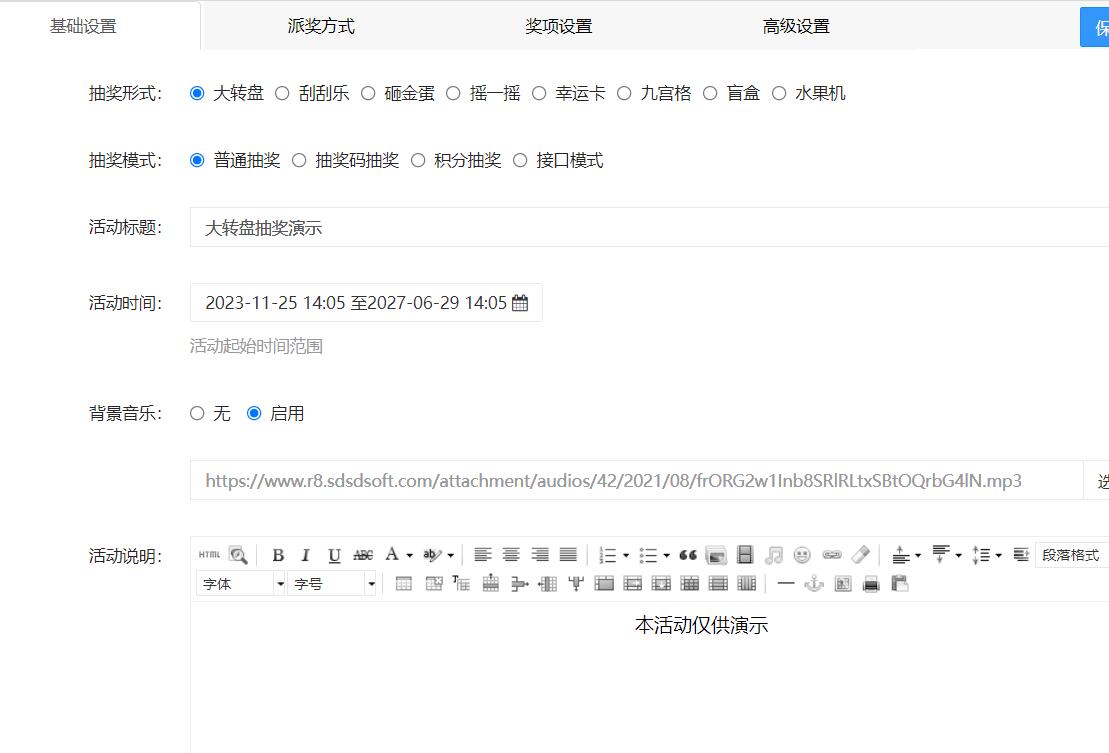Apply italic text style
The height and width of the screenshot is (753, 1109).
[306, 555]
